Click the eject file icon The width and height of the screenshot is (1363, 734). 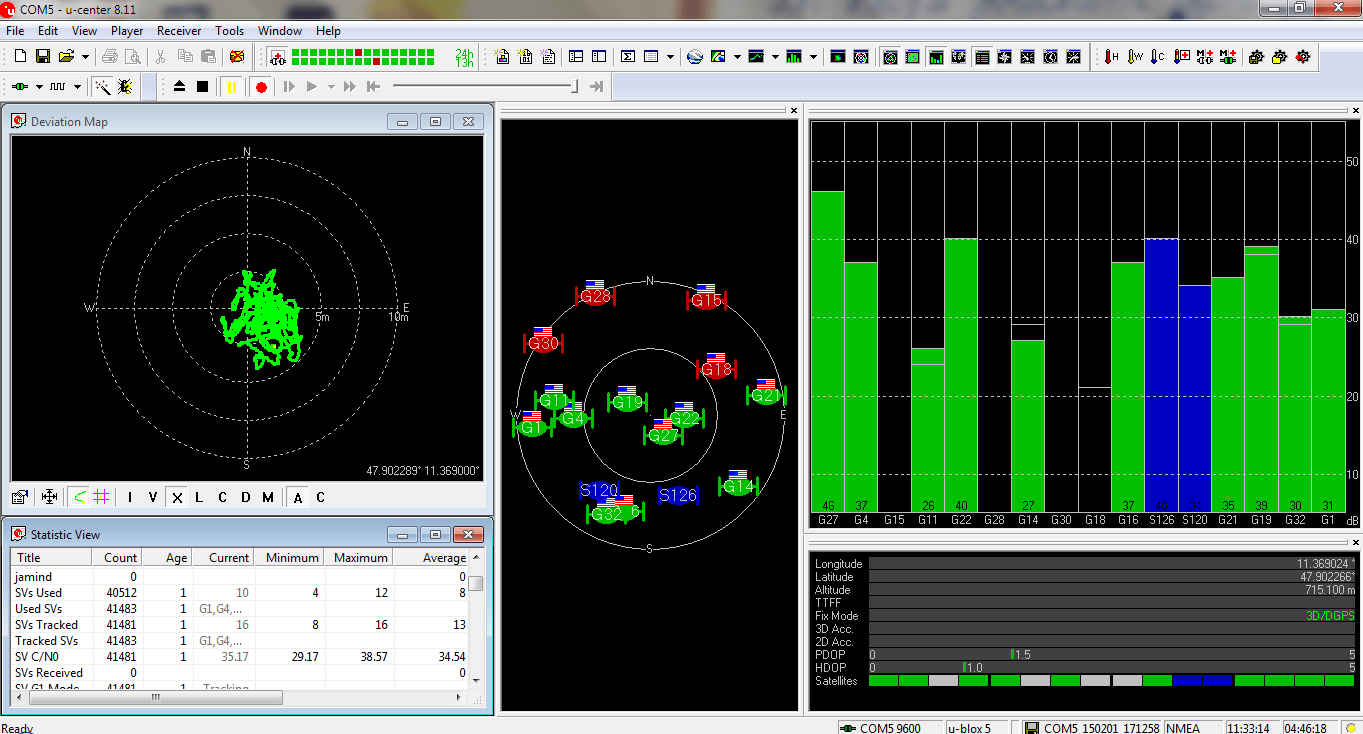click(x=180, y=87)
